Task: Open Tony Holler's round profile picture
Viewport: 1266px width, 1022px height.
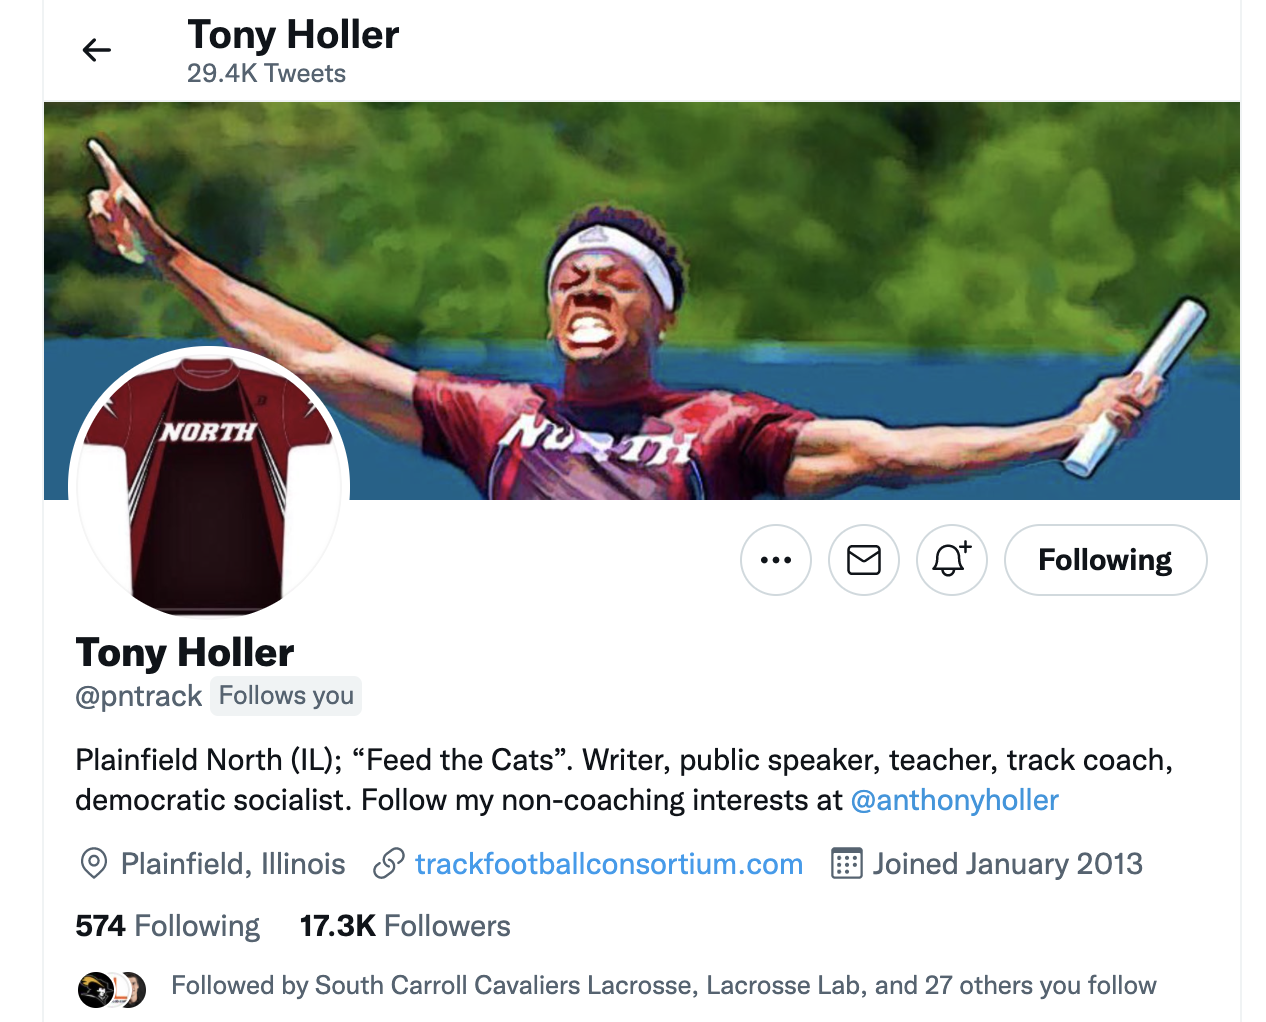Action: pyautogui.click(x=209, y=486)
